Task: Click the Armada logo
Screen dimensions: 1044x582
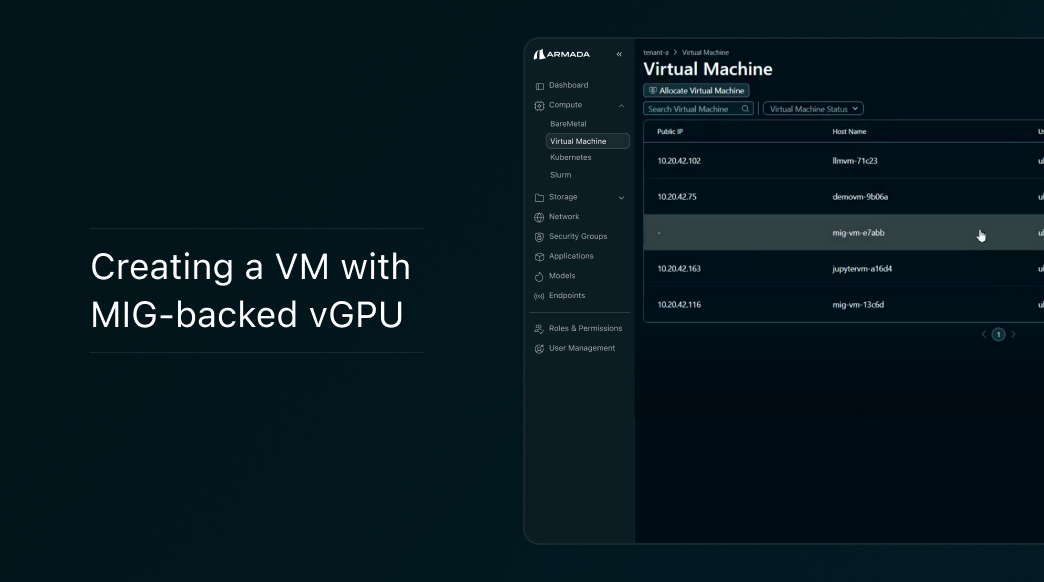Action: point(561,55)
